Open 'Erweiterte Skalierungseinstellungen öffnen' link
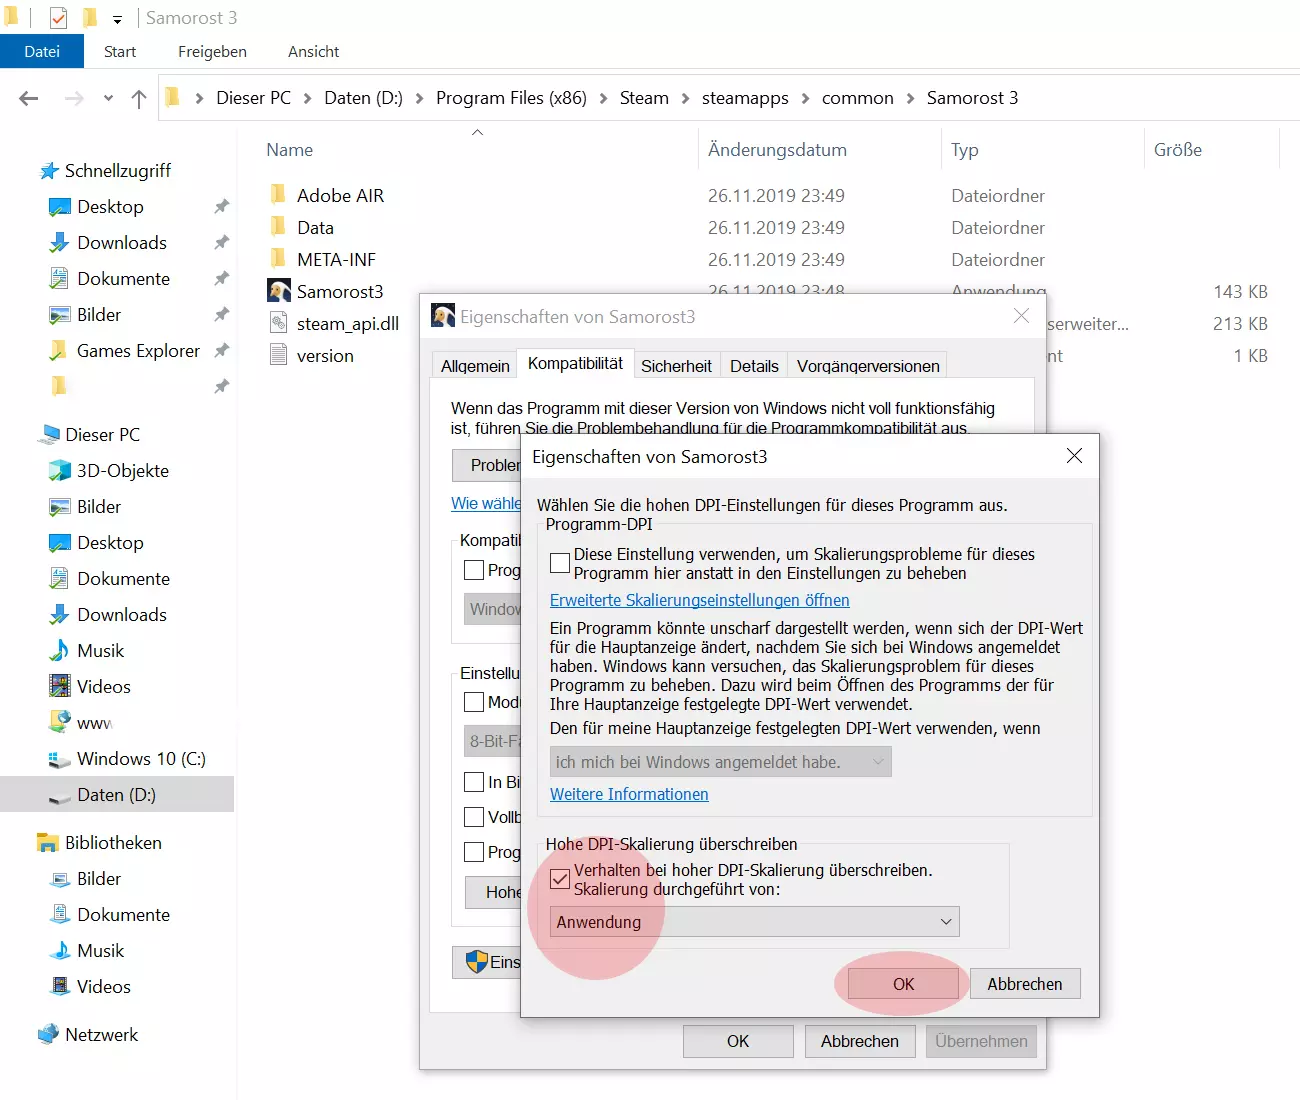This screenshot has height=1100, width=1300. (700, 600)
